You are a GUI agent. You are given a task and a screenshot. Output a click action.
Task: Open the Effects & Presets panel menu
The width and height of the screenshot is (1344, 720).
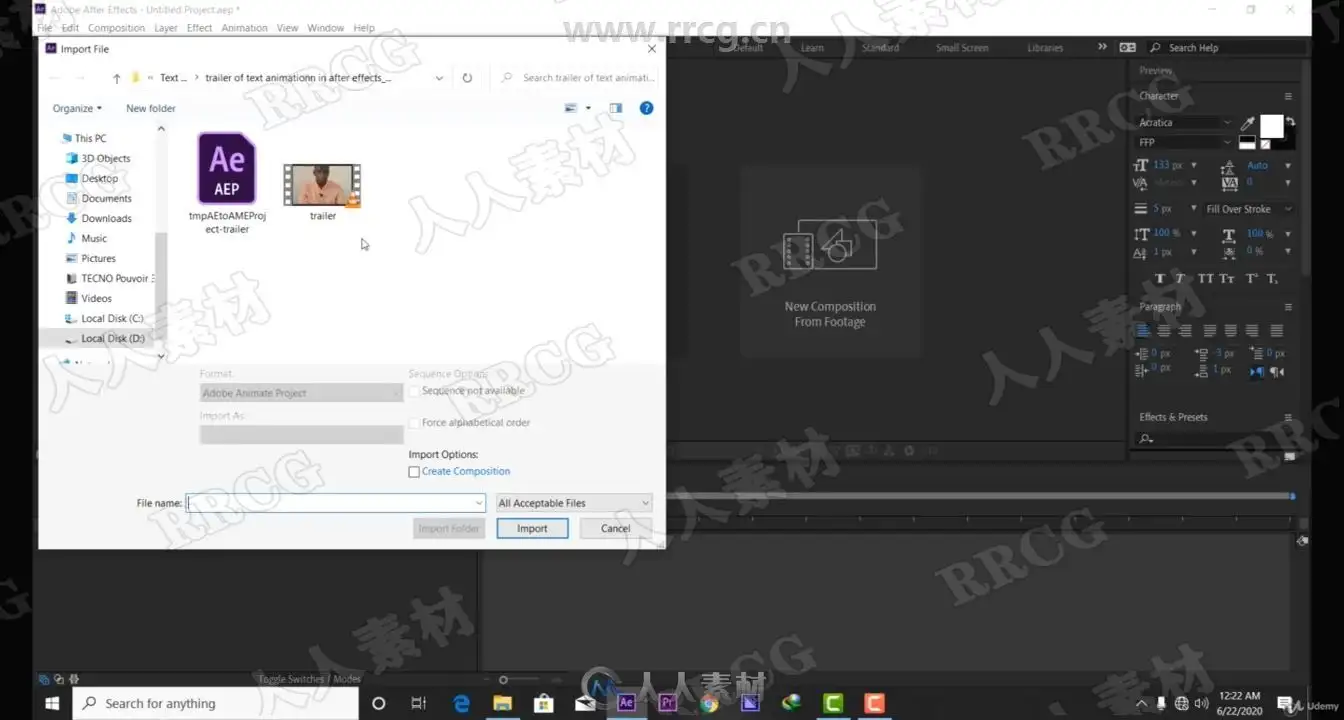click(1288, 417)
